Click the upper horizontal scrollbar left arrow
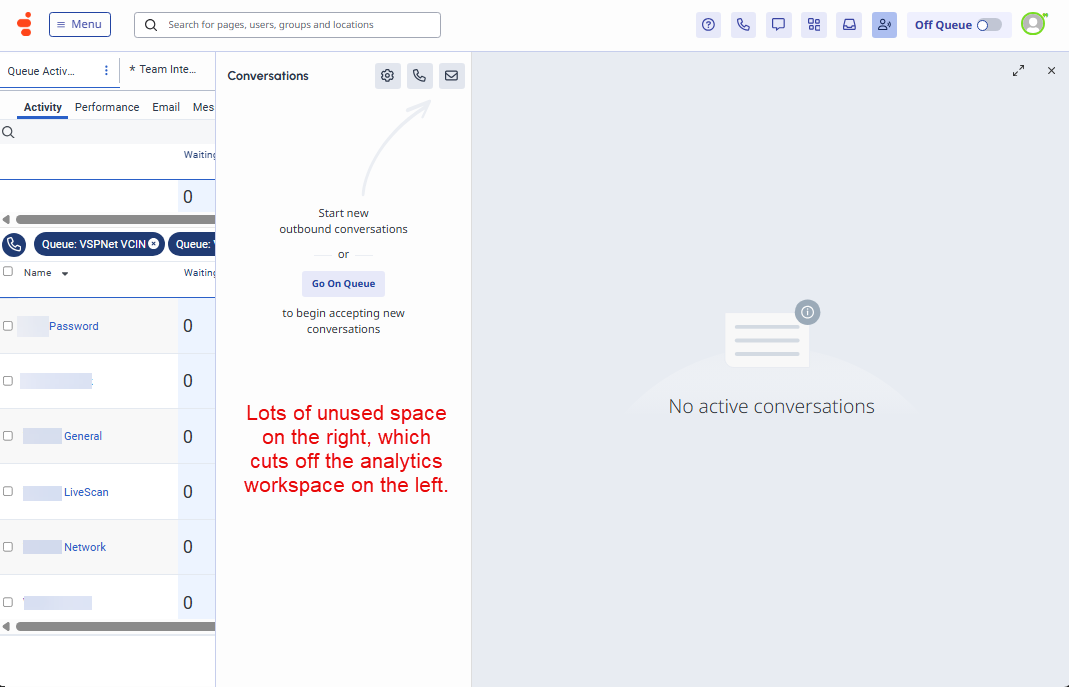This screenshot has width=1069, height=687. pos(6,219)
